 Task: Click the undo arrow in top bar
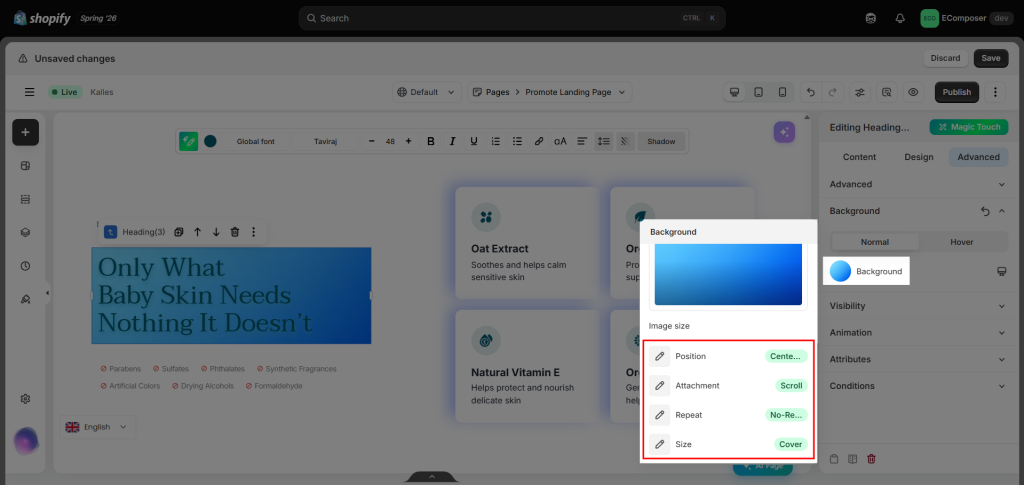tap(811, 92)
